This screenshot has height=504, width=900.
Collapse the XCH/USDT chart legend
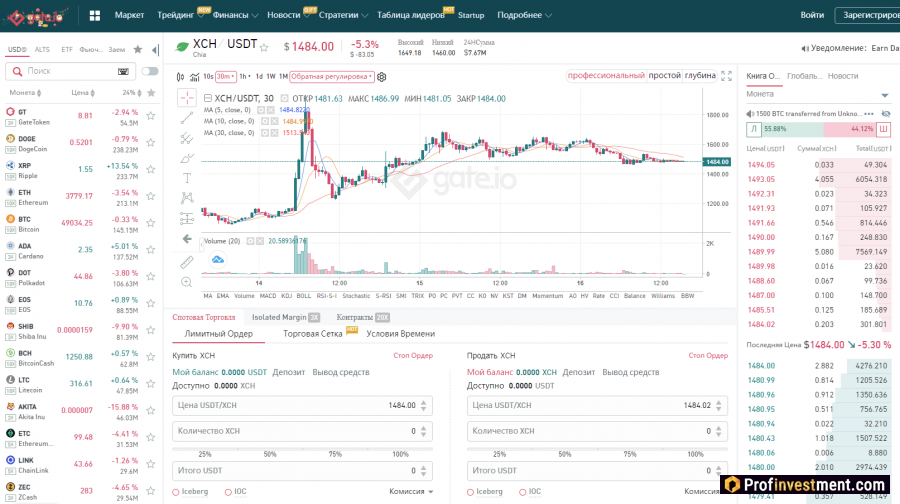[208, 98]
